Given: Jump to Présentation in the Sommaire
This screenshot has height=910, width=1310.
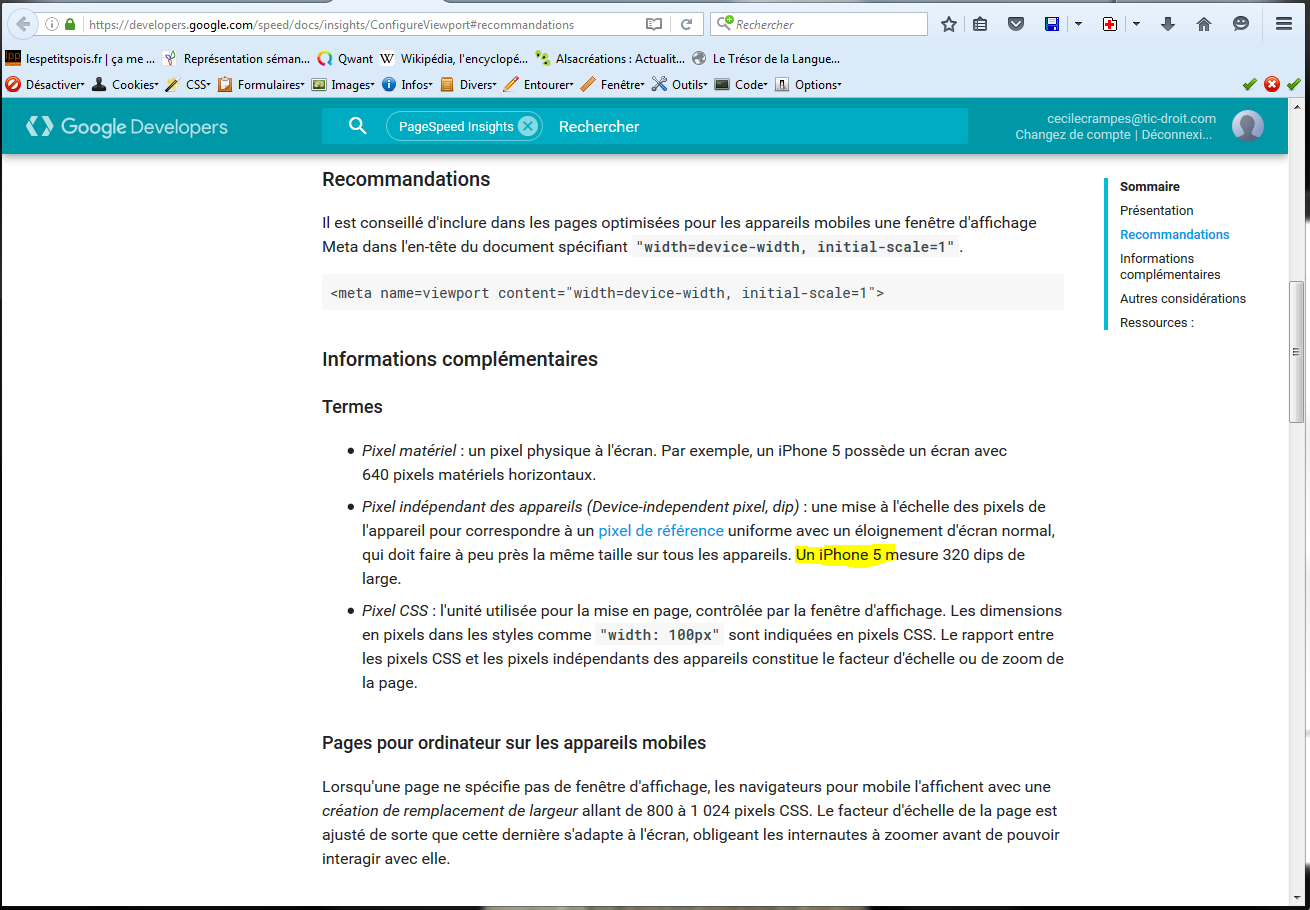Looking at the screenshot, I should pos(1156,211).
